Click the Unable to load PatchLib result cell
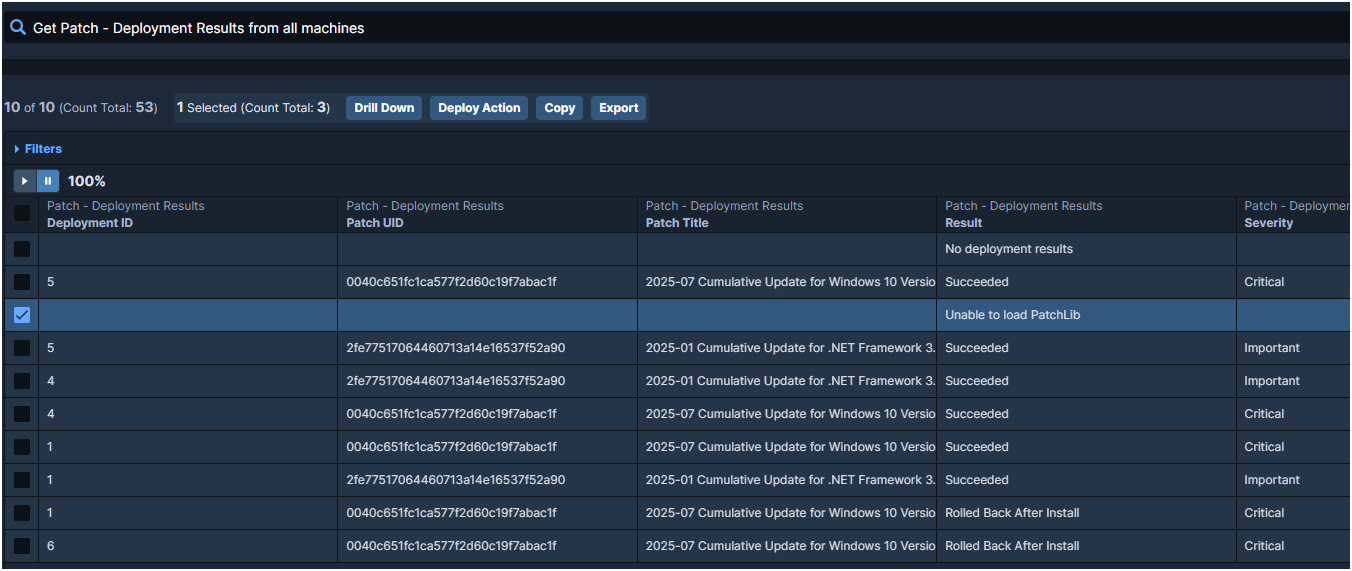The image size is (1352, 571). (1012, 315)
